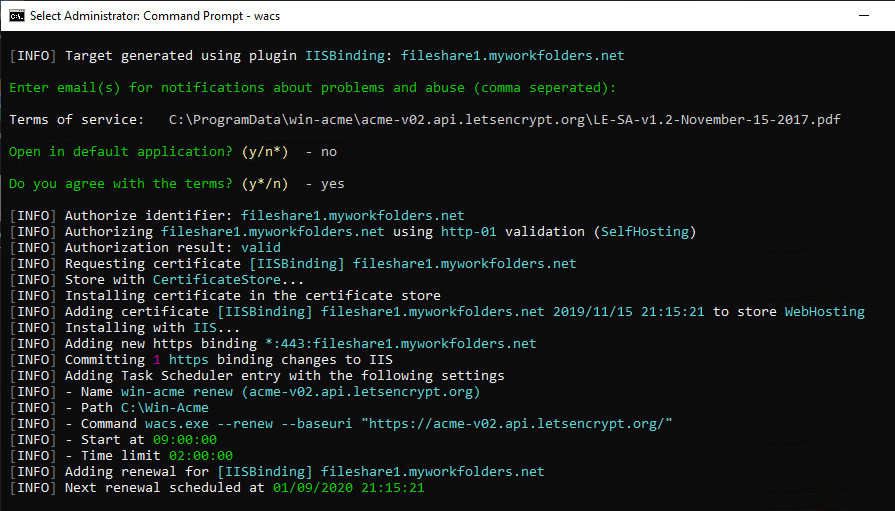Click the next renewal date '01/09/2020 21:15:21'
This screenshot has width=895, height=511.
coord(348,487)
